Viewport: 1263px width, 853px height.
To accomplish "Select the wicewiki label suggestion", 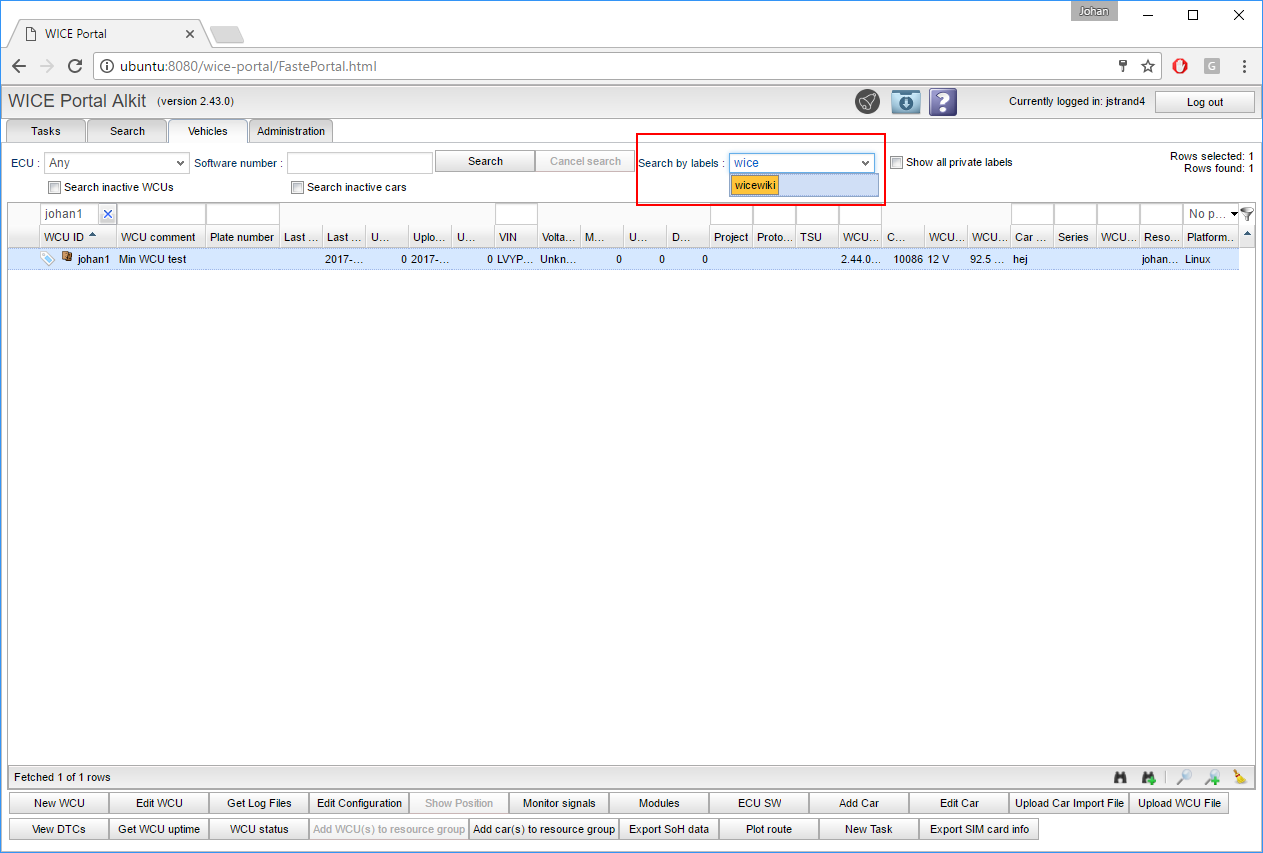I will [755, 185].
